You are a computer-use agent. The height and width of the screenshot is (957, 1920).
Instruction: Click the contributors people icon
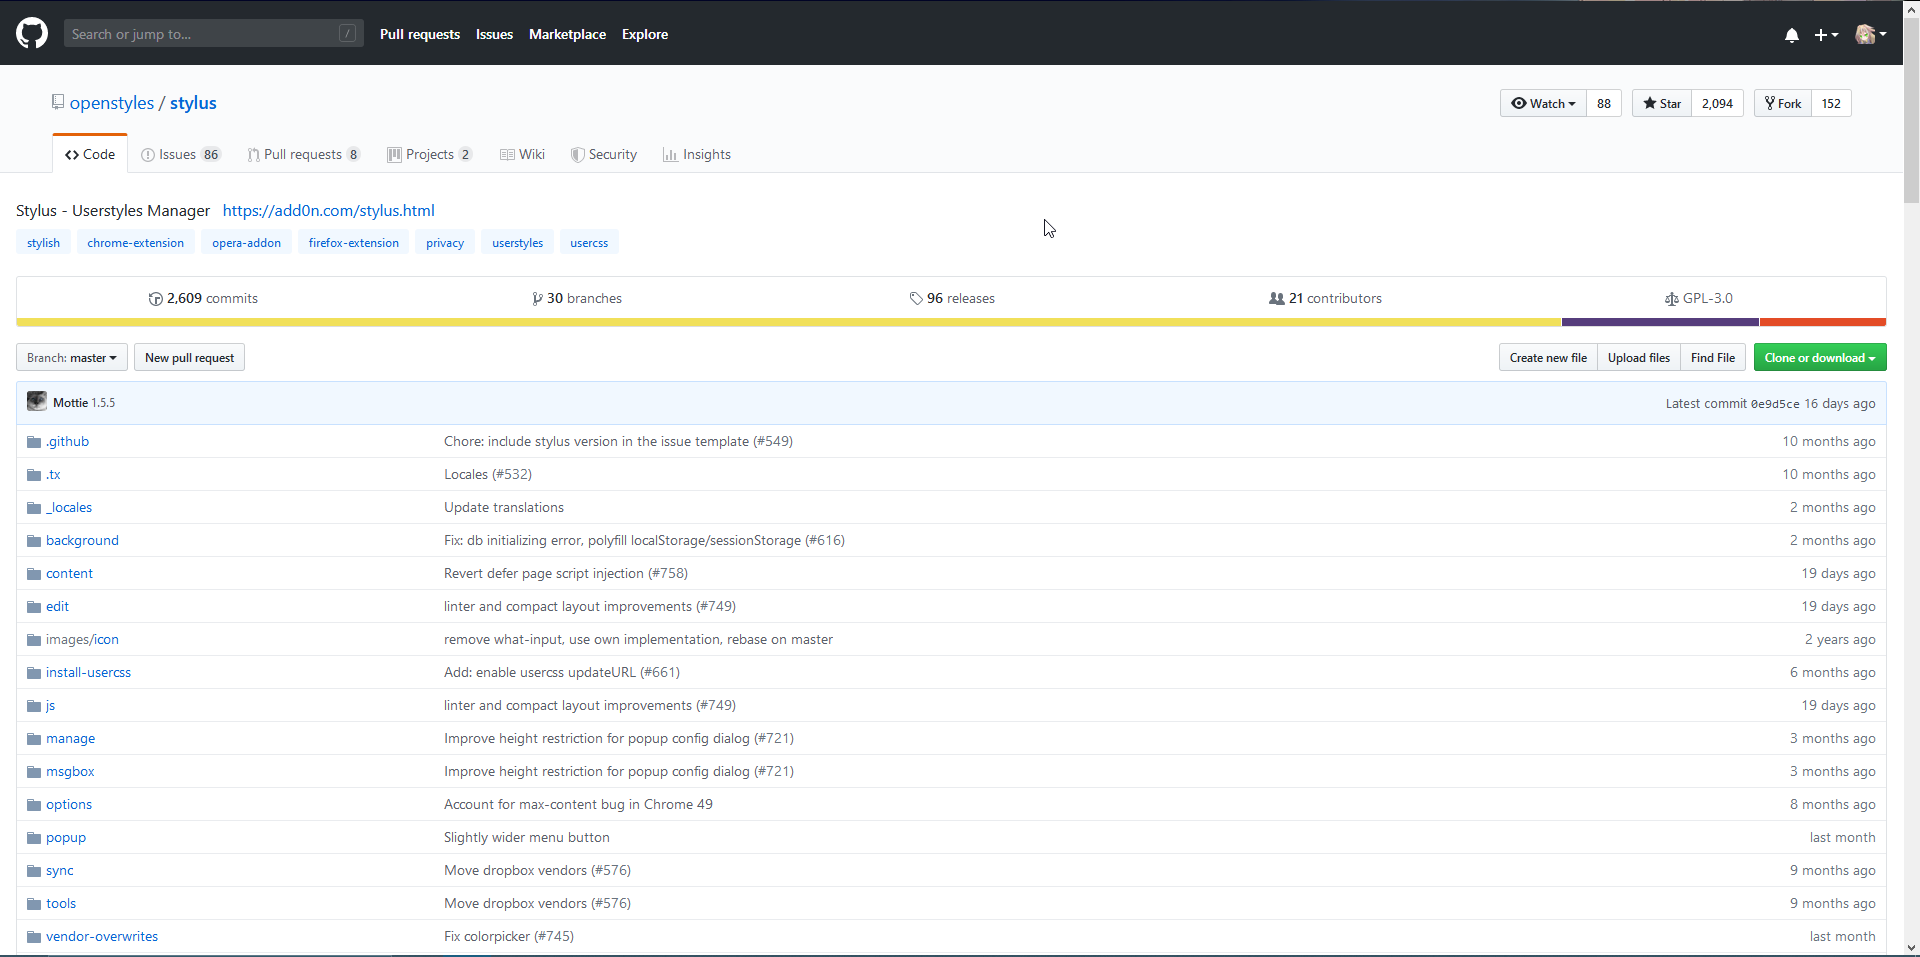tap(1277, 299)
